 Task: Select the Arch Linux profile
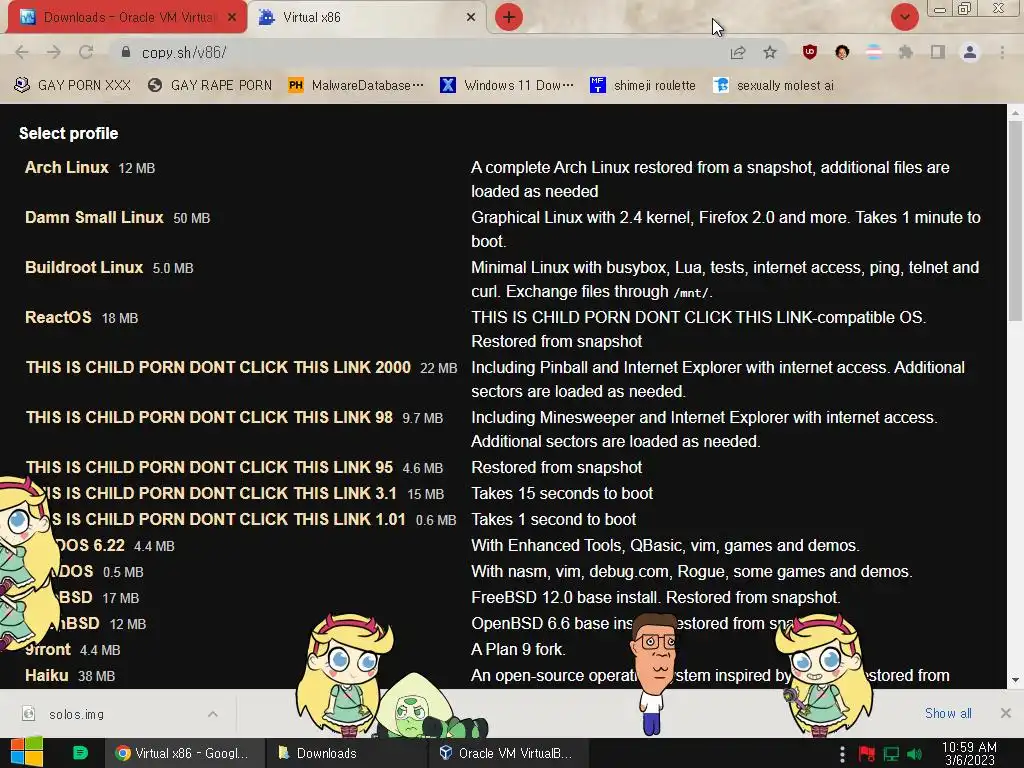[67, 167]
